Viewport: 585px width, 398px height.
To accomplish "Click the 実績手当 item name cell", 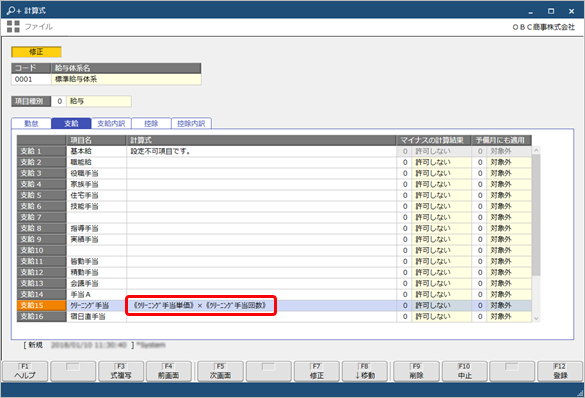I will (96, 239).
